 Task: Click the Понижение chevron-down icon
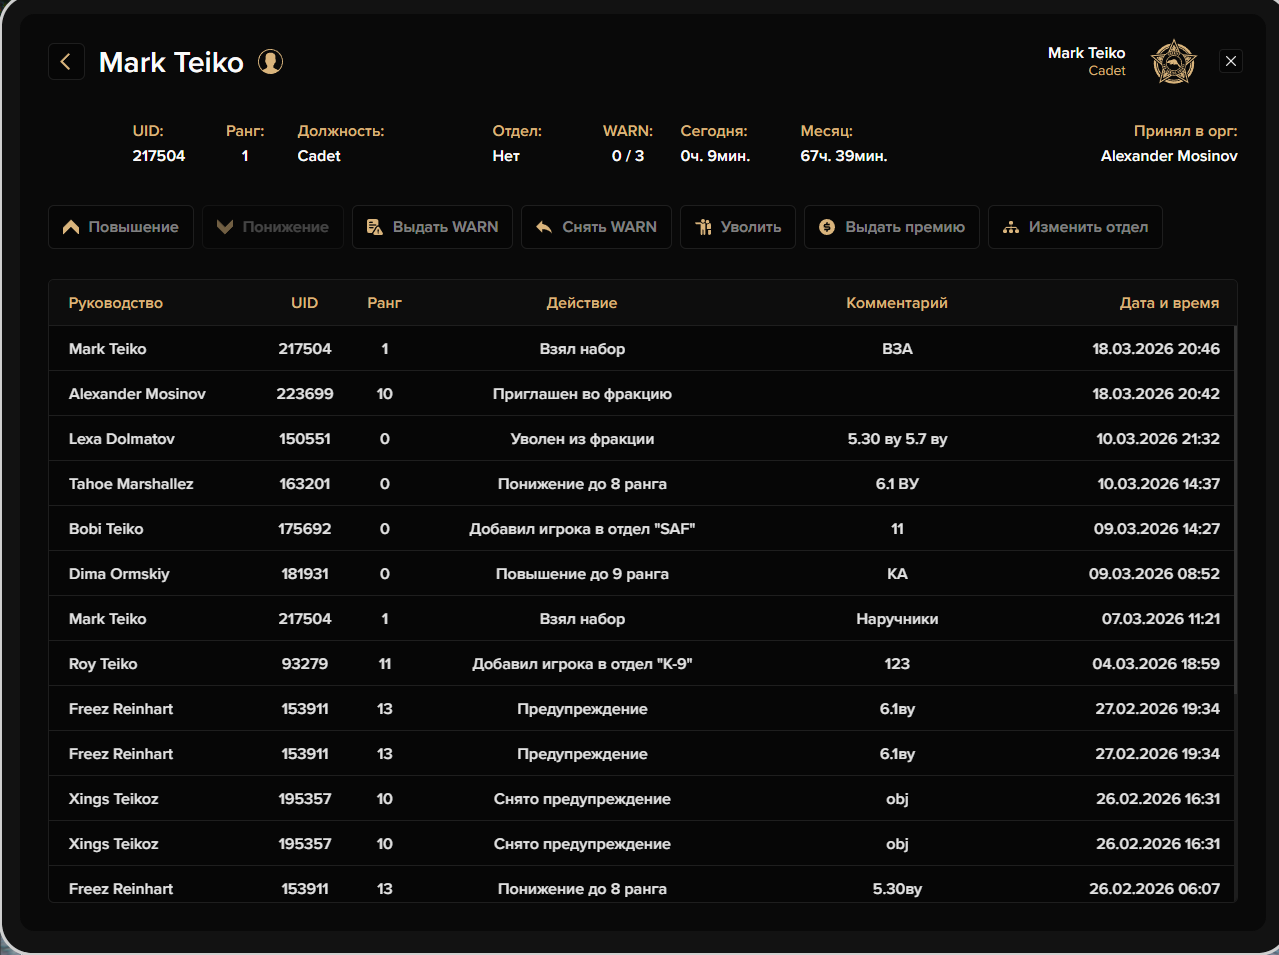point(225,227)
